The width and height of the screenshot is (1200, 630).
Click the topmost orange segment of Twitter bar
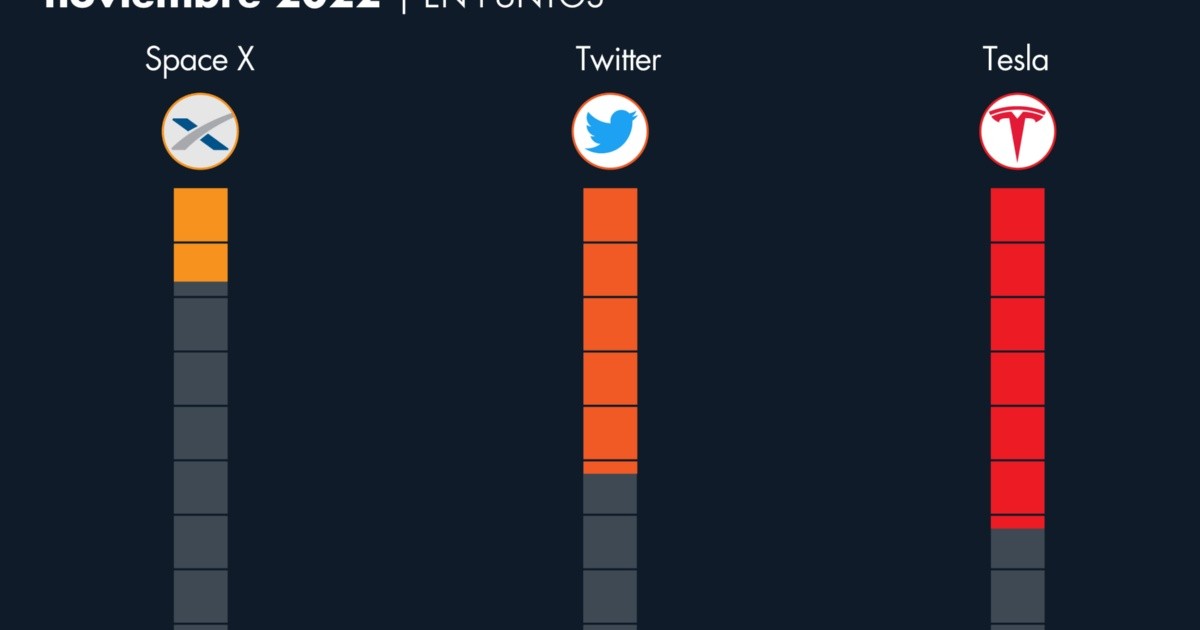pyautogui.click(x=610, y=215)
